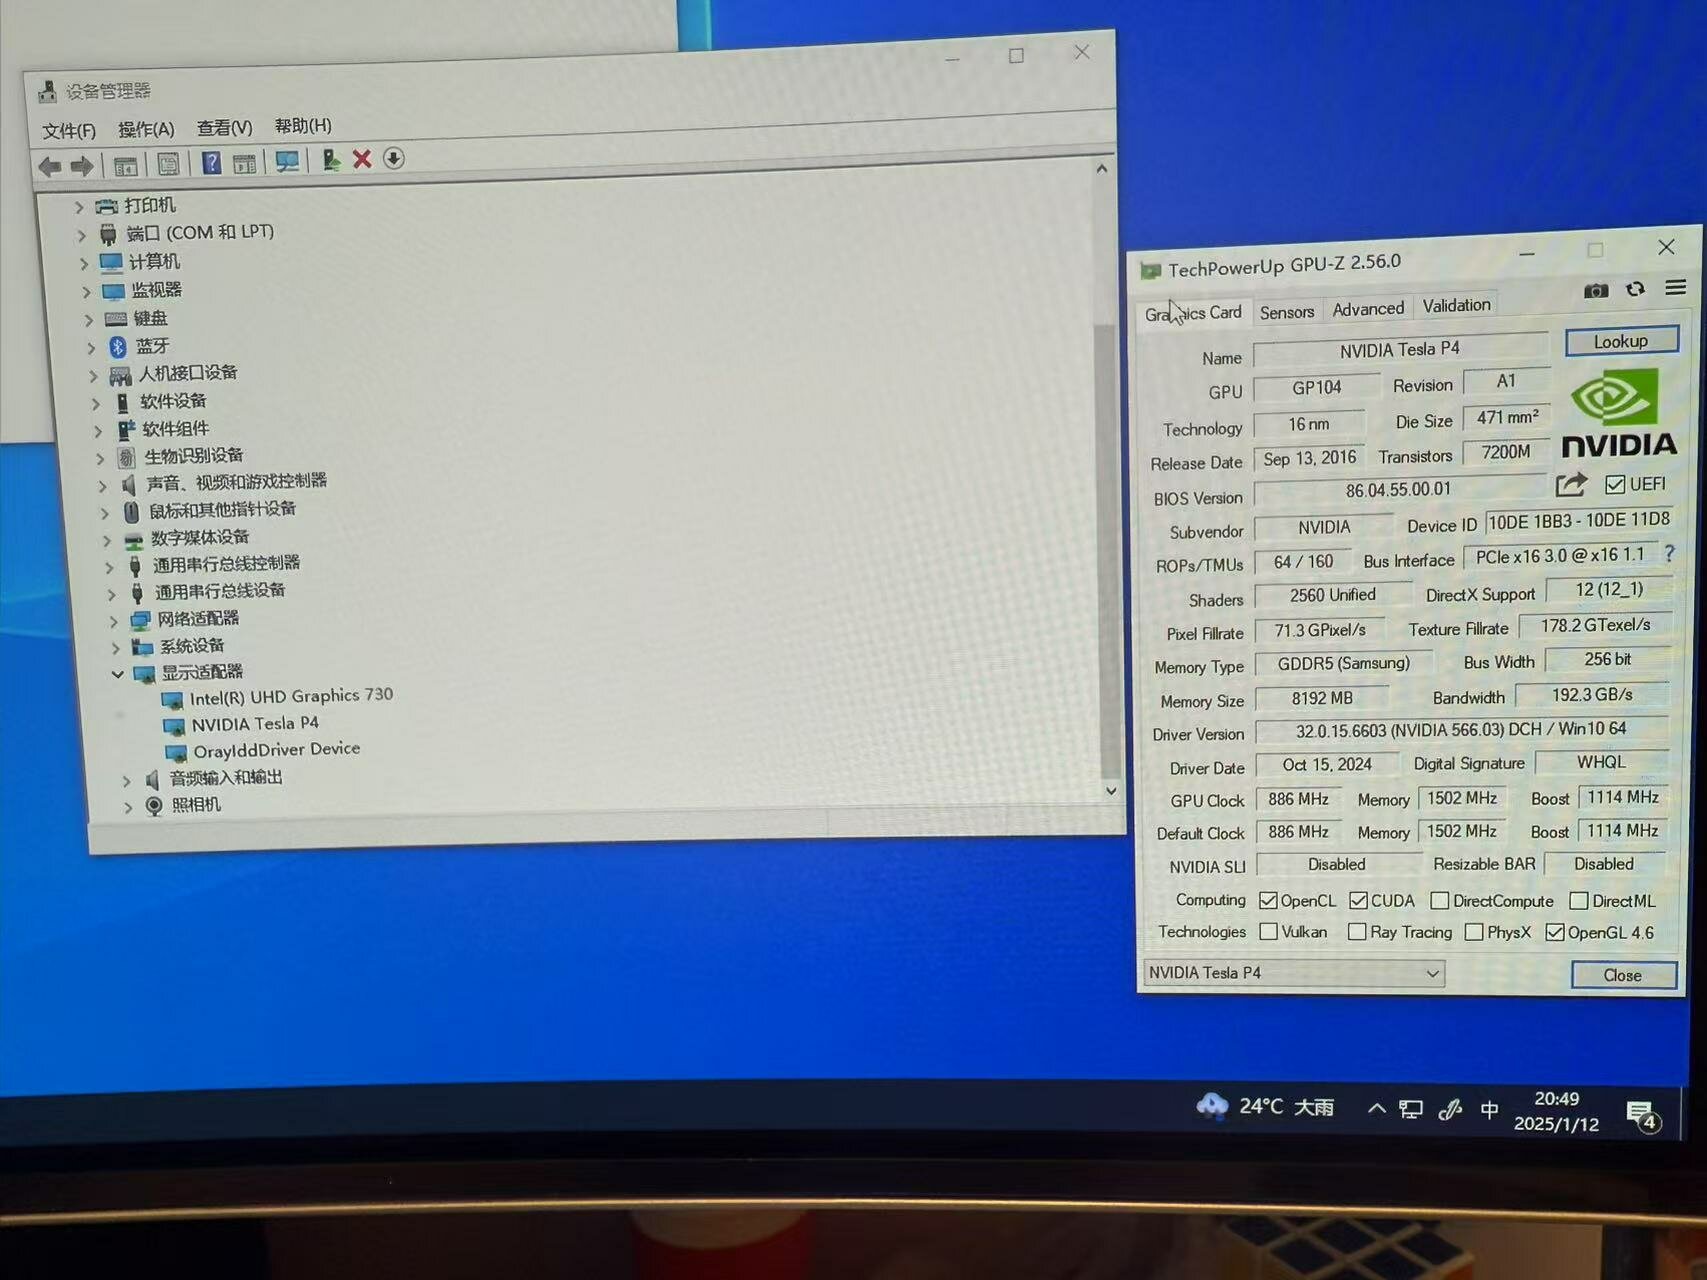The height and width of the screenshot is (1280, 1707).
Task: Click the Back arrow in Device Manager toolbar
Action: 48,167
